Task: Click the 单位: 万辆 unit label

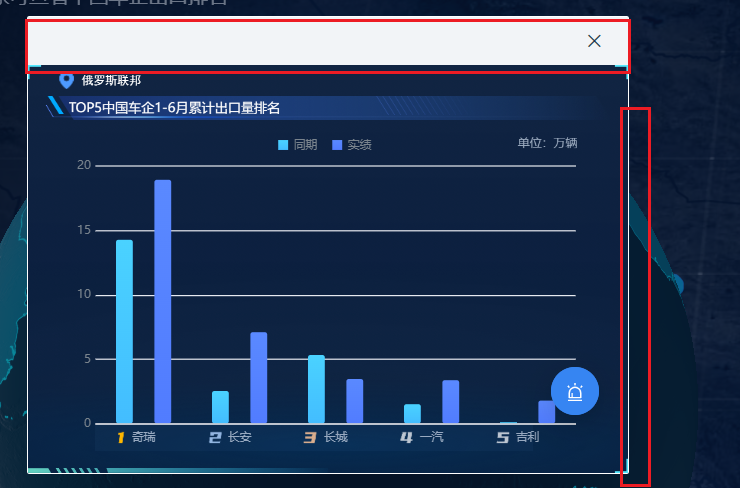Action: (x=547, y=143)
